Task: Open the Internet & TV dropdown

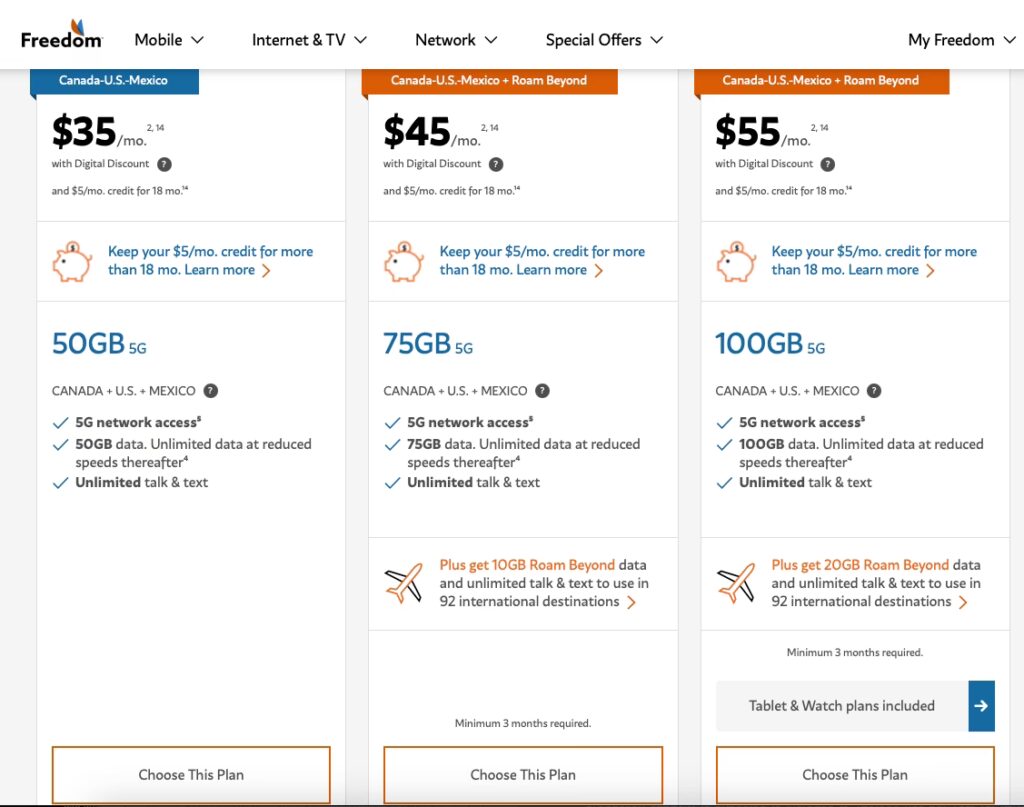Action: (x=309, y=40)
